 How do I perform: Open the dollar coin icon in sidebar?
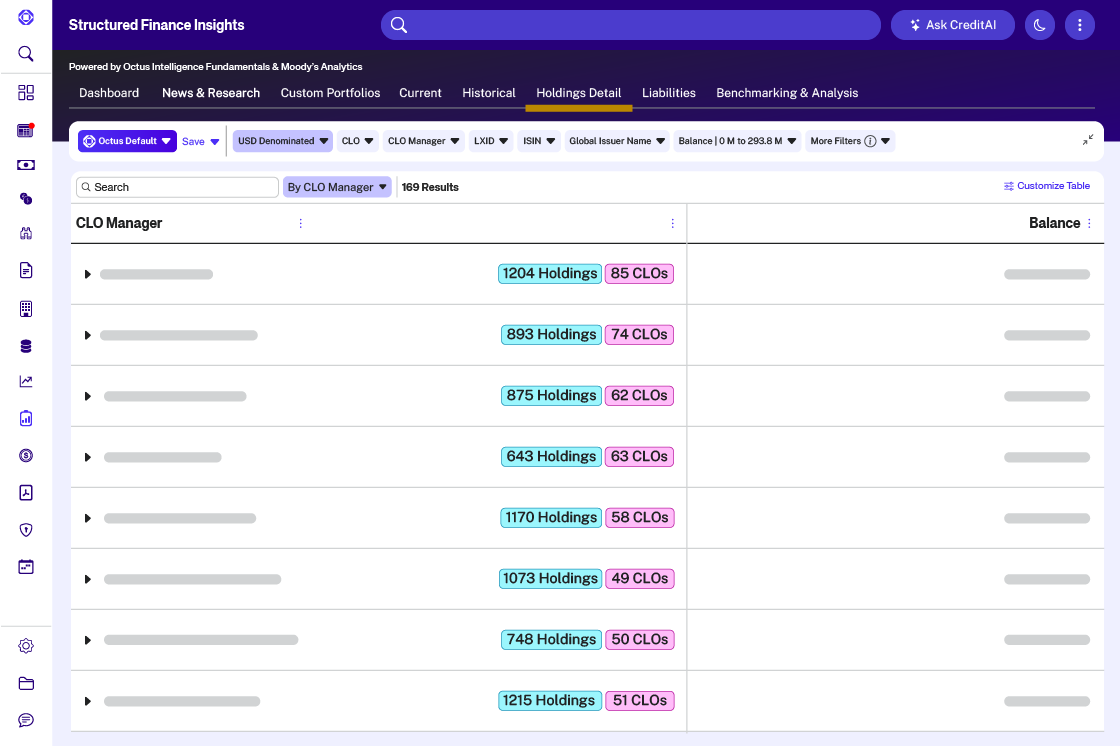[26, 455]
